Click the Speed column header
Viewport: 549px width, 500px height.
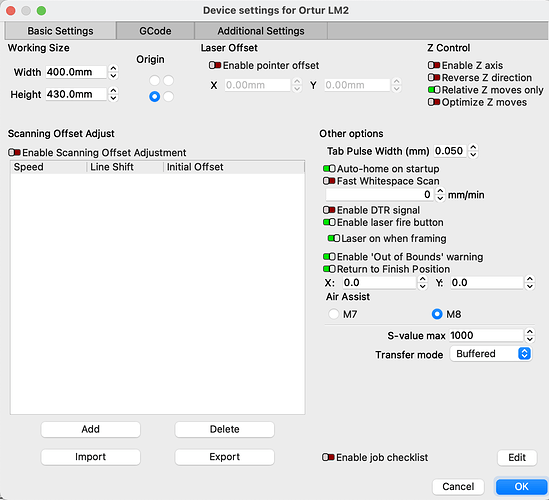pos(48,167)
